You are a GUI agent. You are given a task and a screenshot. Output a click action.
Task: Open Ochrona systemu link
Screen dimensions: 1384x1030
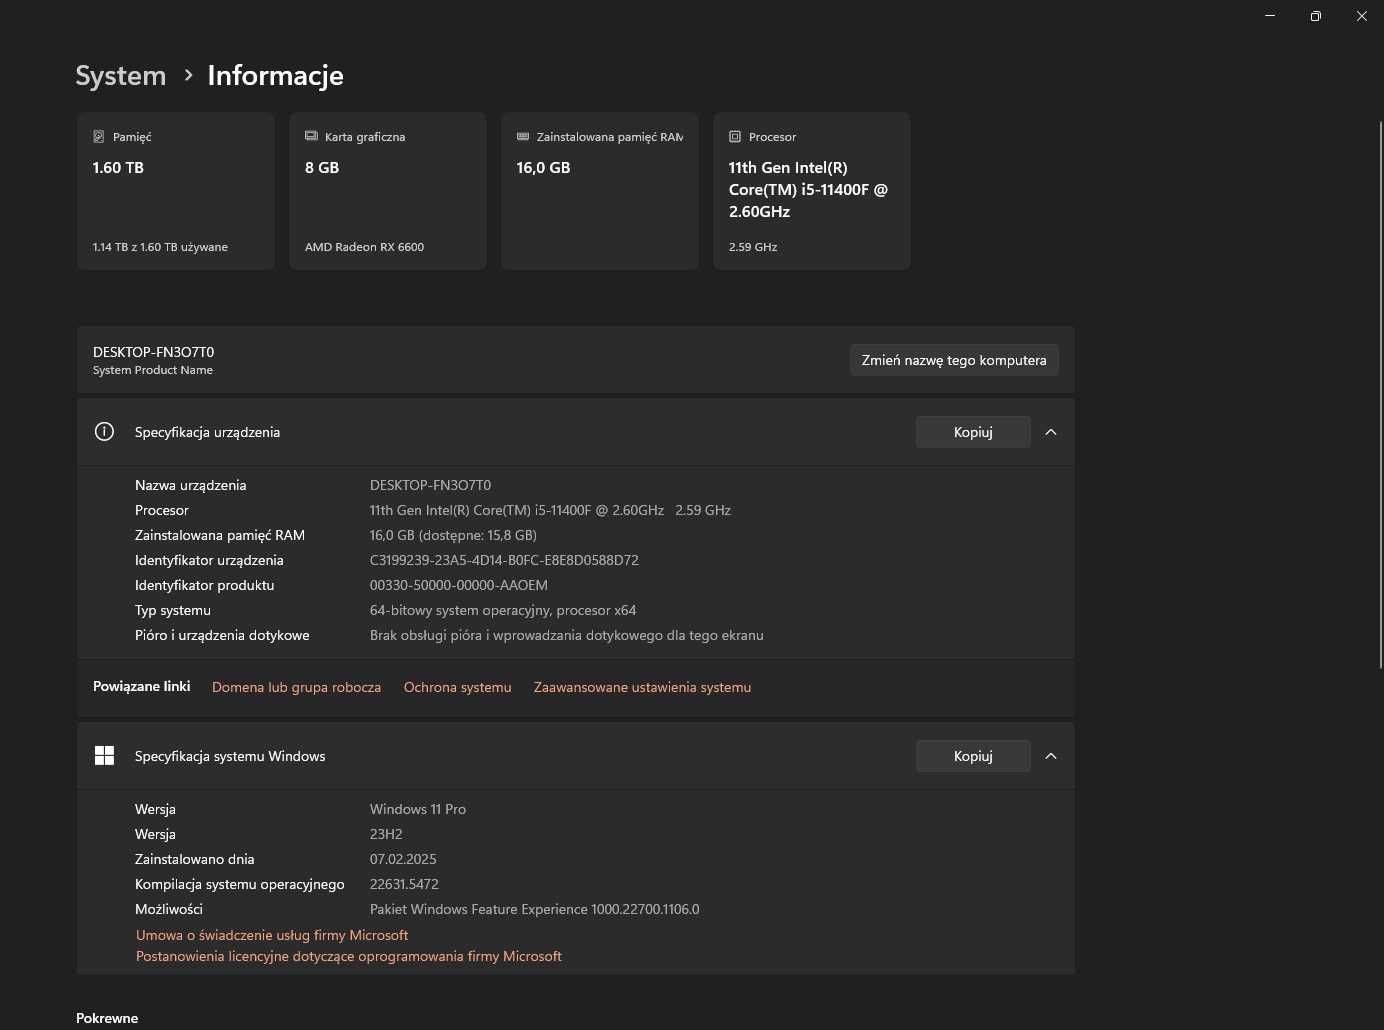457,687
